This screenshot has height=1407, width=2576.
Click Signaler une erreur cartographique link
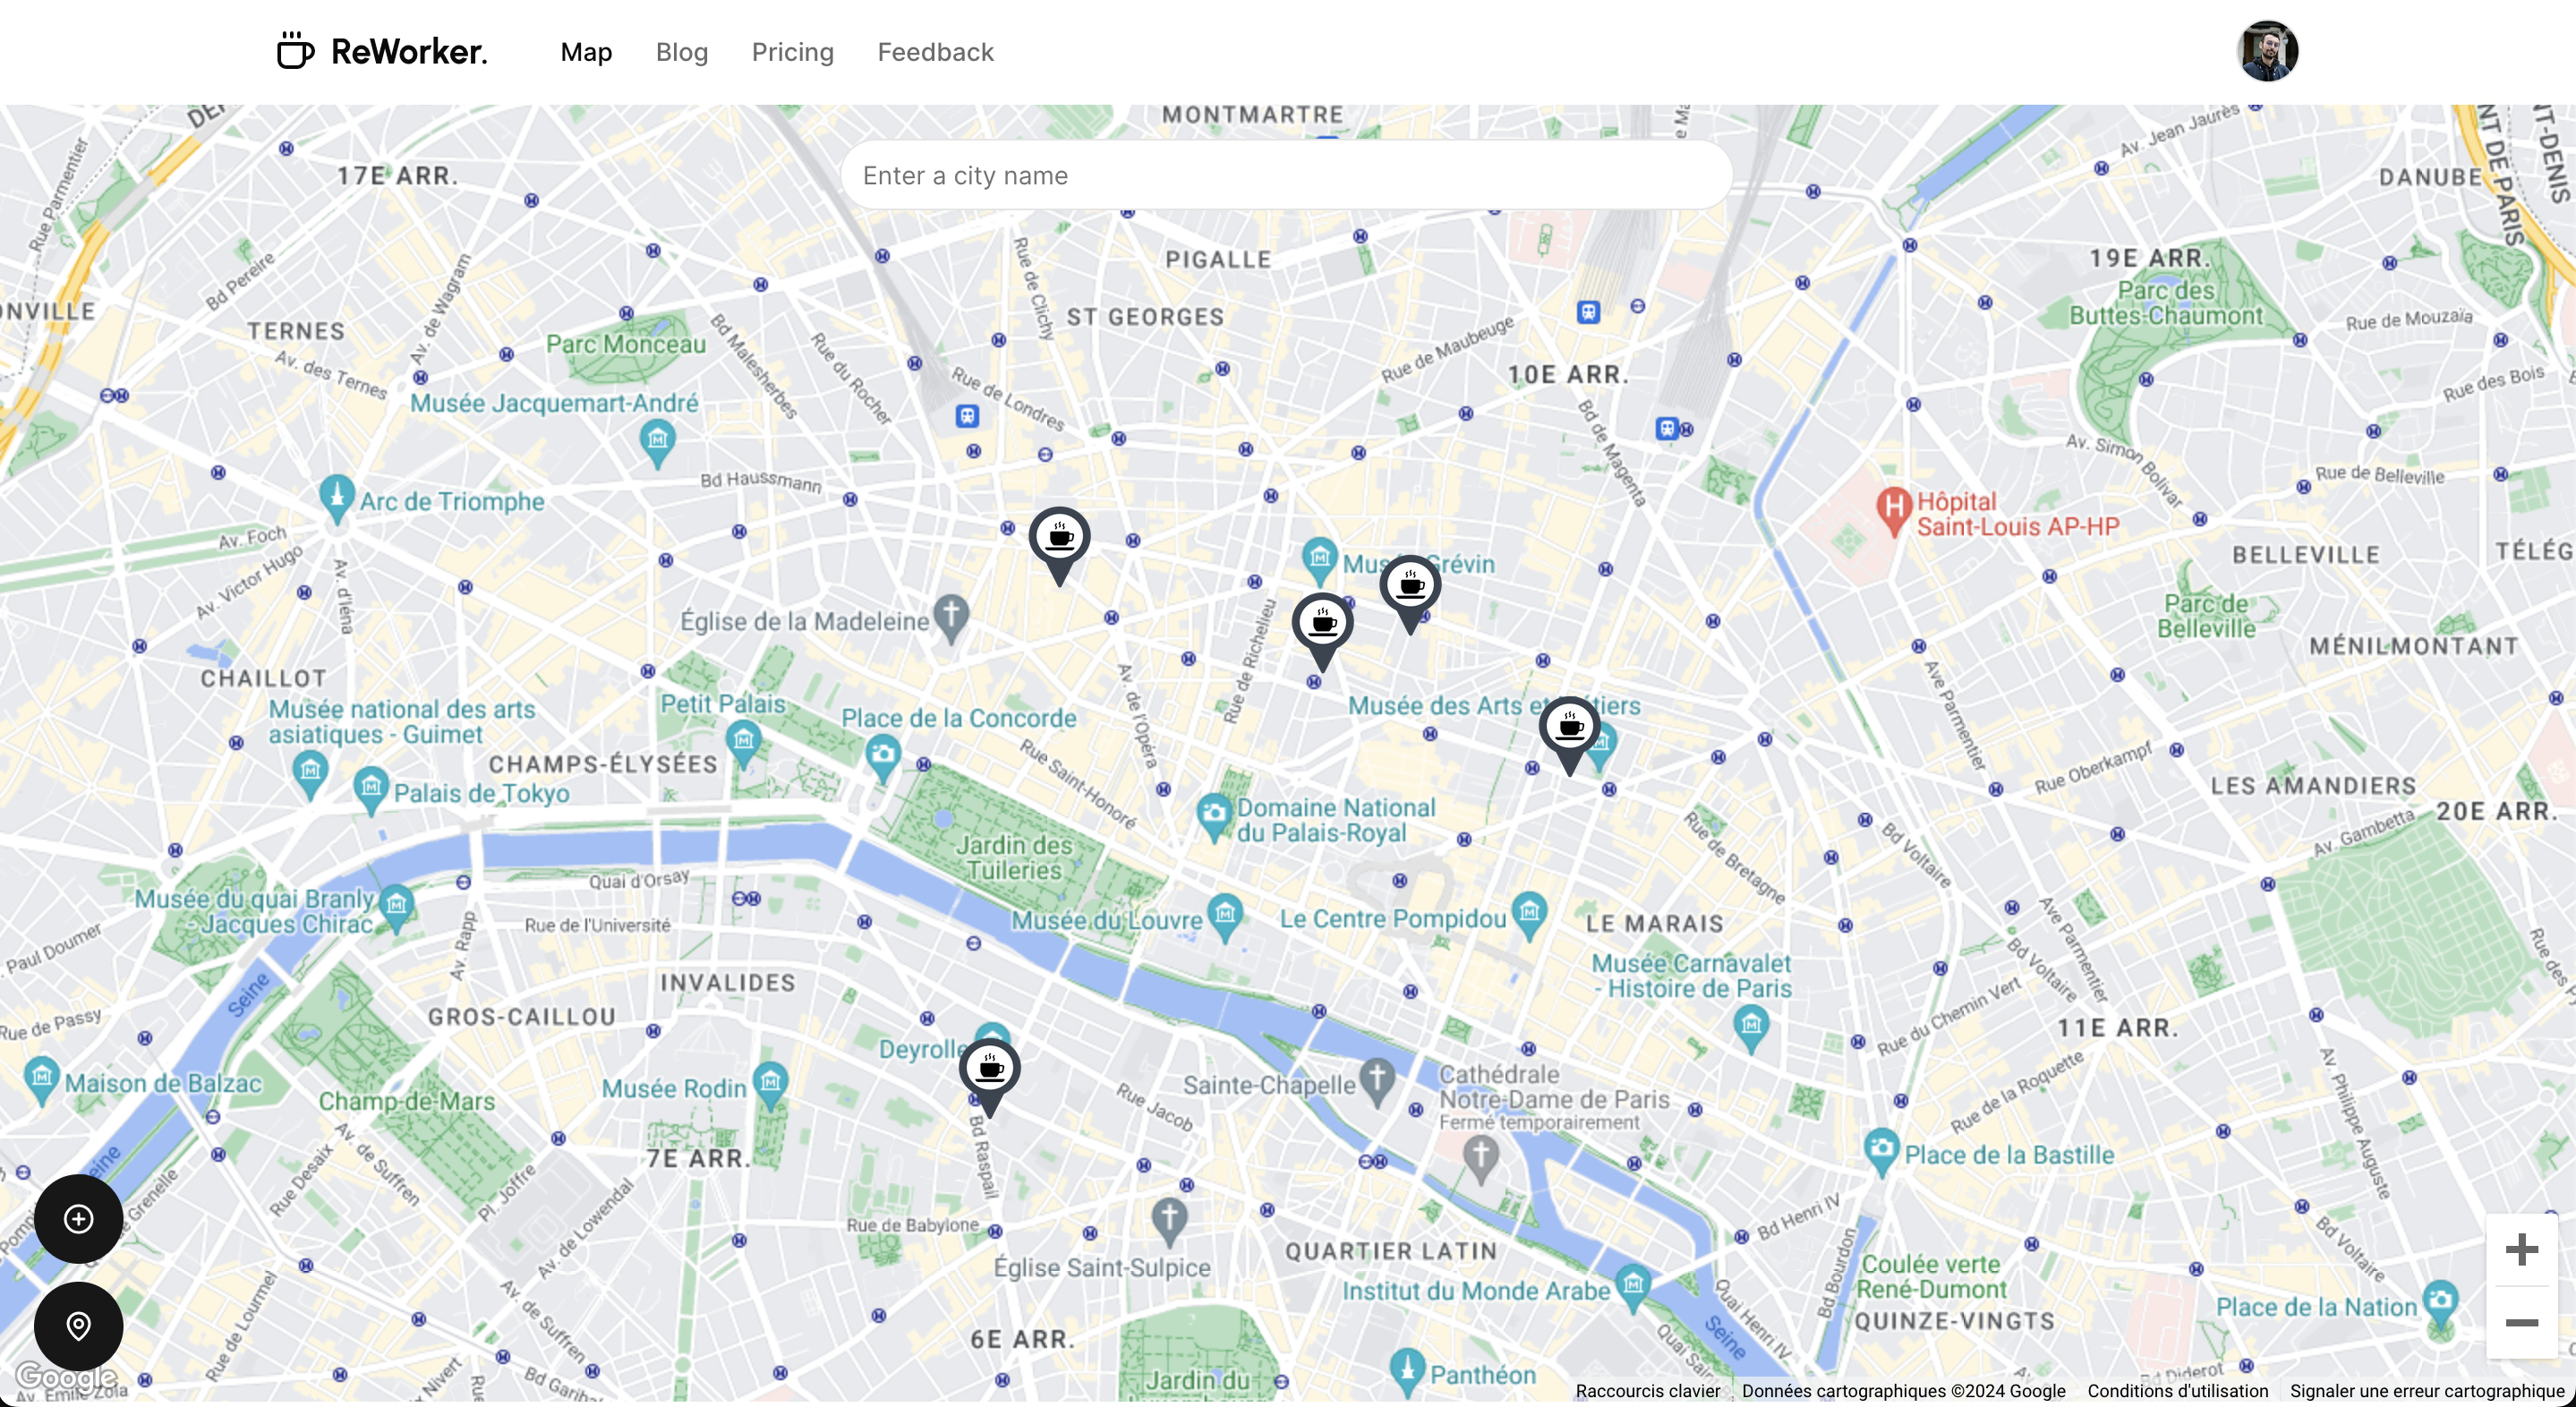pos(2427,1390)
